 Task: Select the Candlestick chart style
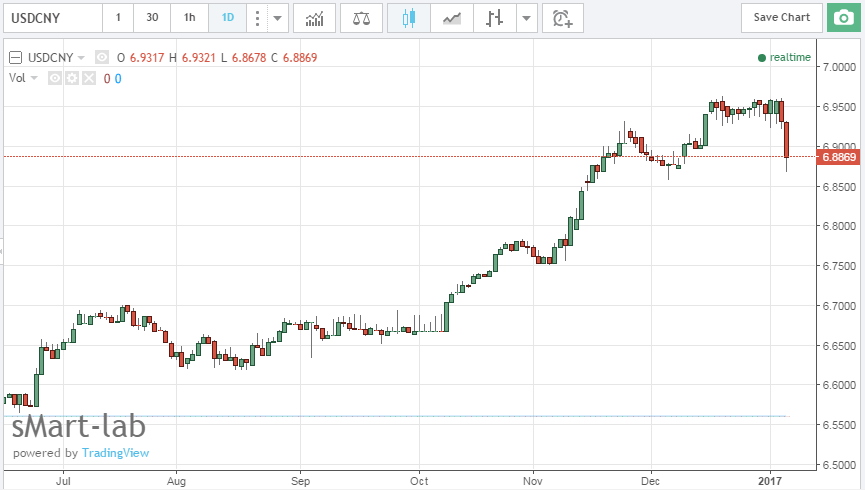[x=408, y=17]
